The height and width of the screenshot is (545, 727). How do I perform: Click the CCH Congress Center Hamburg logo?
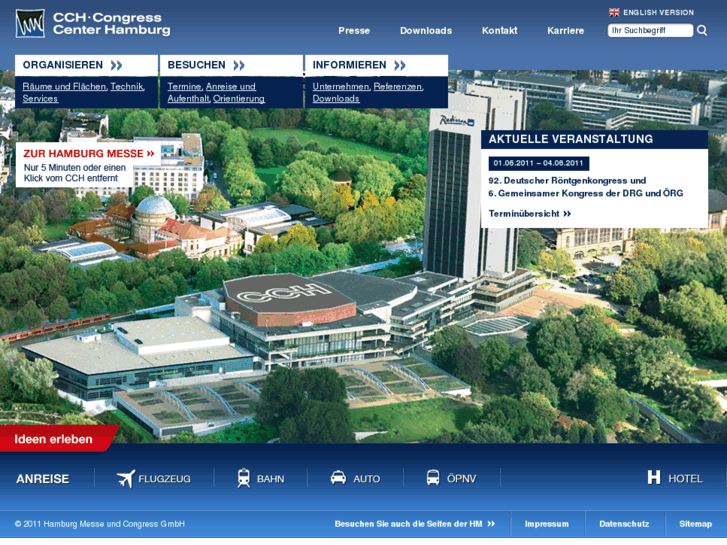point(93,24)
